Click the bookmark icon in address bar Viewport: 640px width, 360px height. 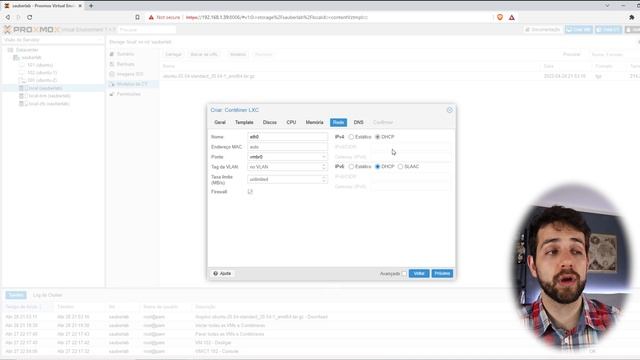click(x=138, y=17)
